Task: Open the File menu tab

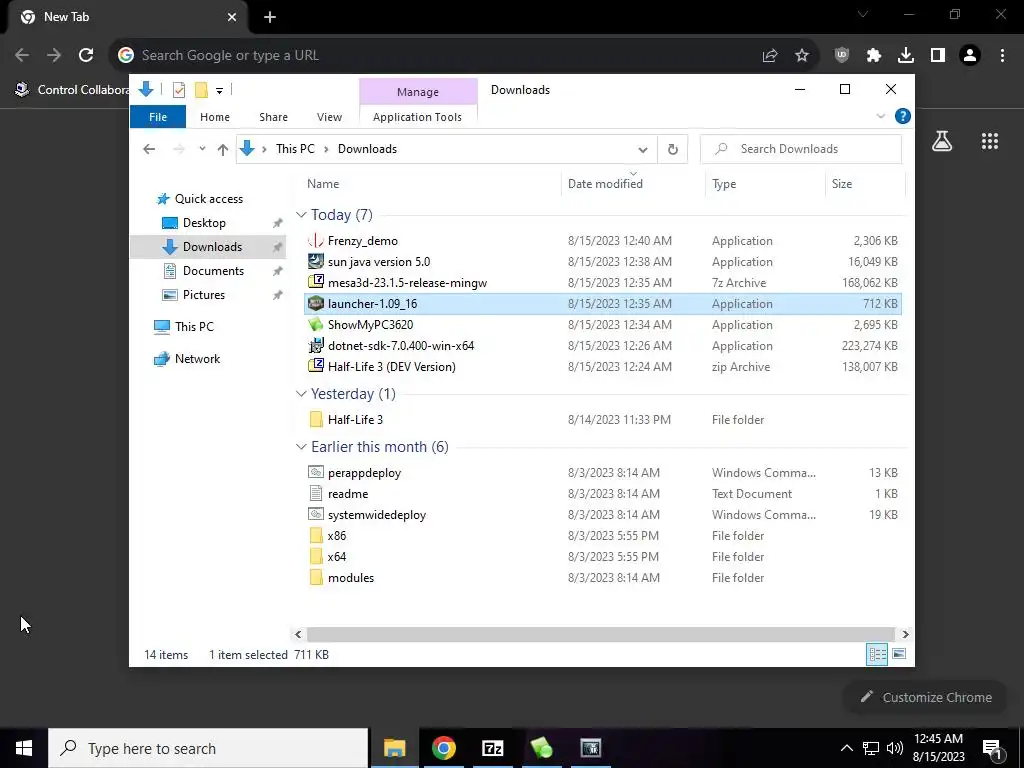Action: point(158,117)
